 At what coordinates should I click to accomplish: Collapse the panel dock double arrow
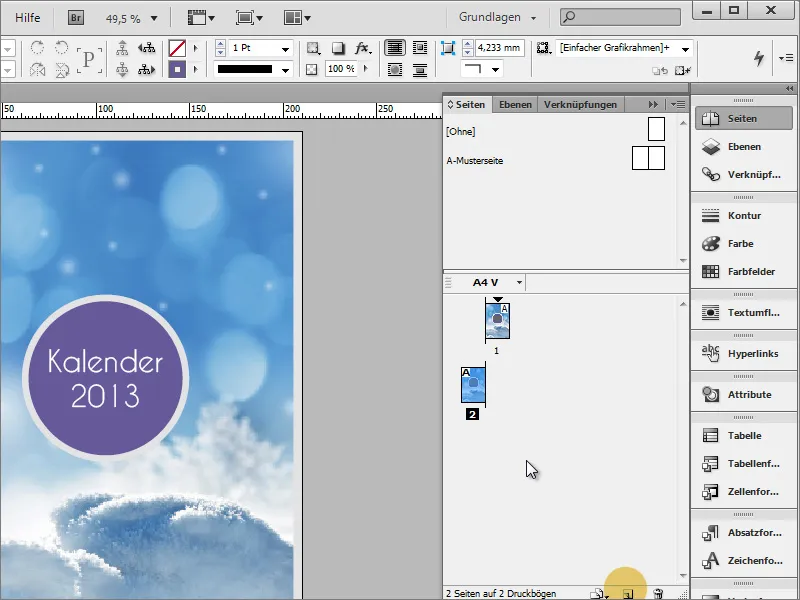(x=789, y=88)
